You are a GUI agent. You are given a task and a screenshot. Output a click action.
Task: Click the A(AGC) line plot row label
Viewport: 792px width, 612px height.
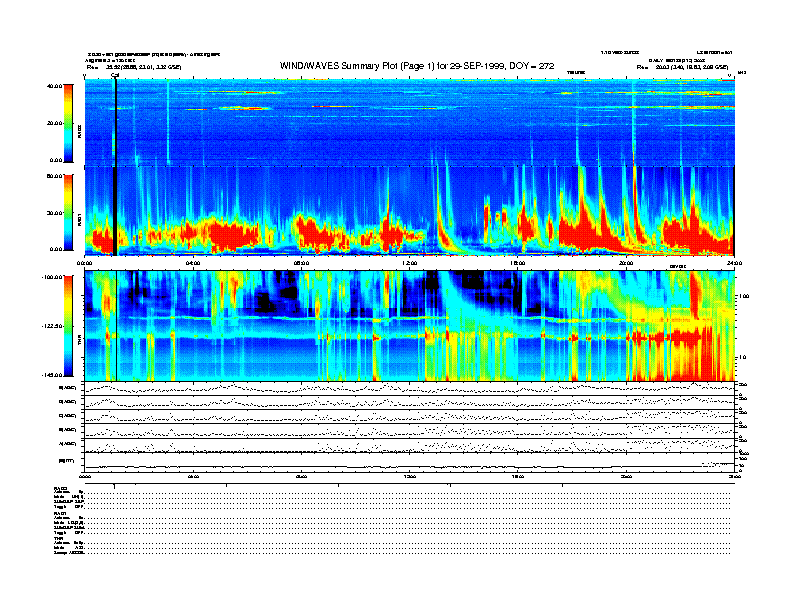click(68, 444)
